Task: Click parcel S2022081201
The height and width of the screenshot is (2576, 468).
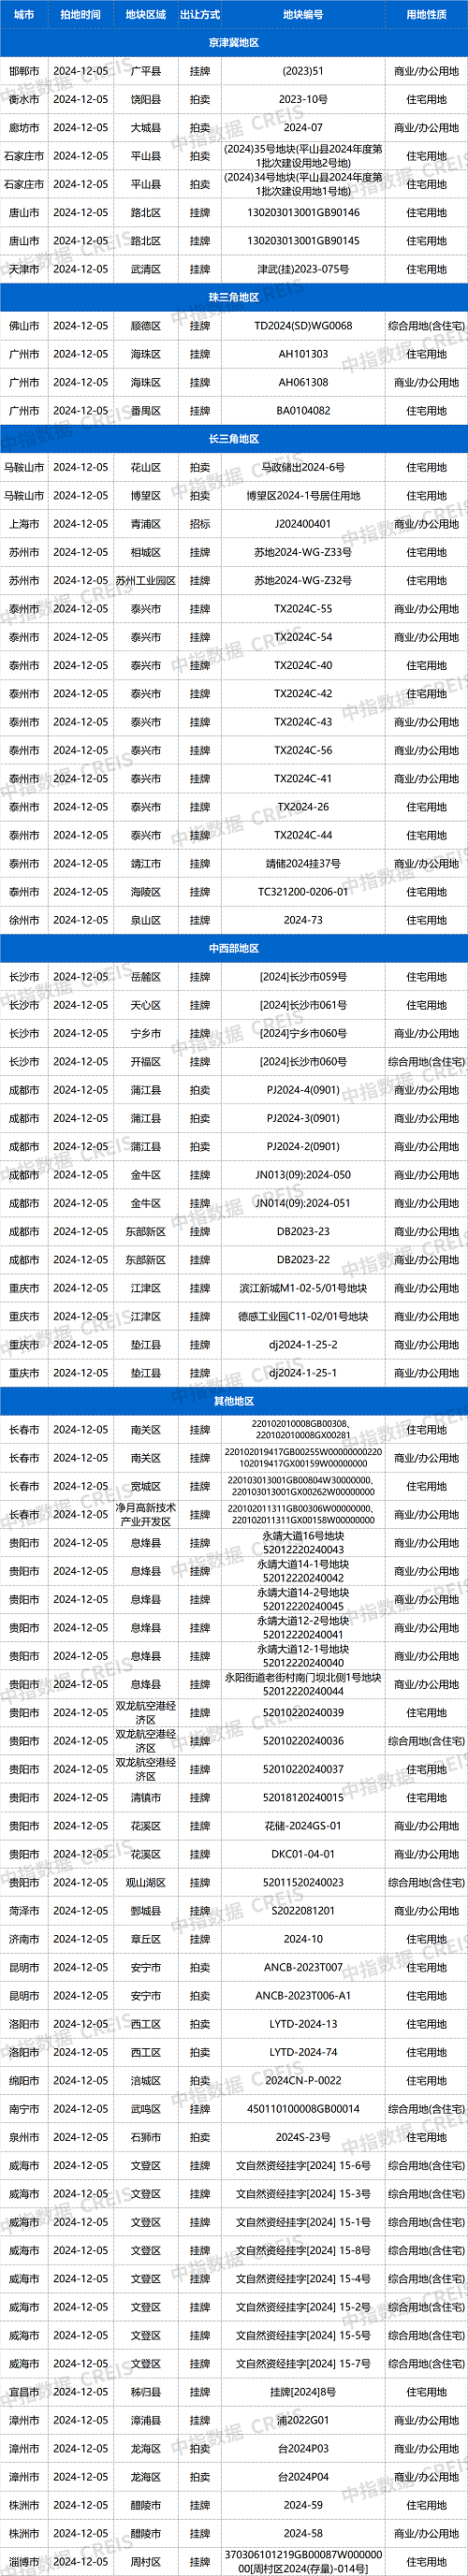Action: click(x=303, y=1910)
